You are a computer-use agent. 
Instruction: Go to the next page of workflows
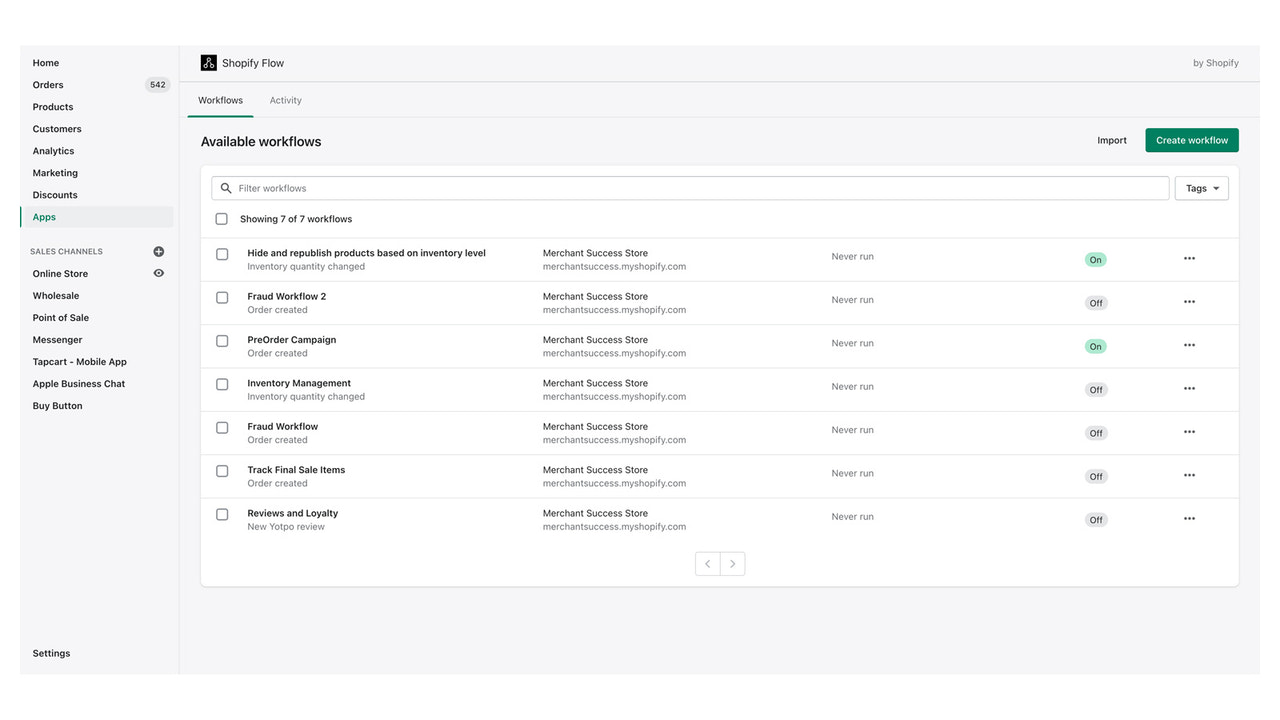[x=732, y=563]
